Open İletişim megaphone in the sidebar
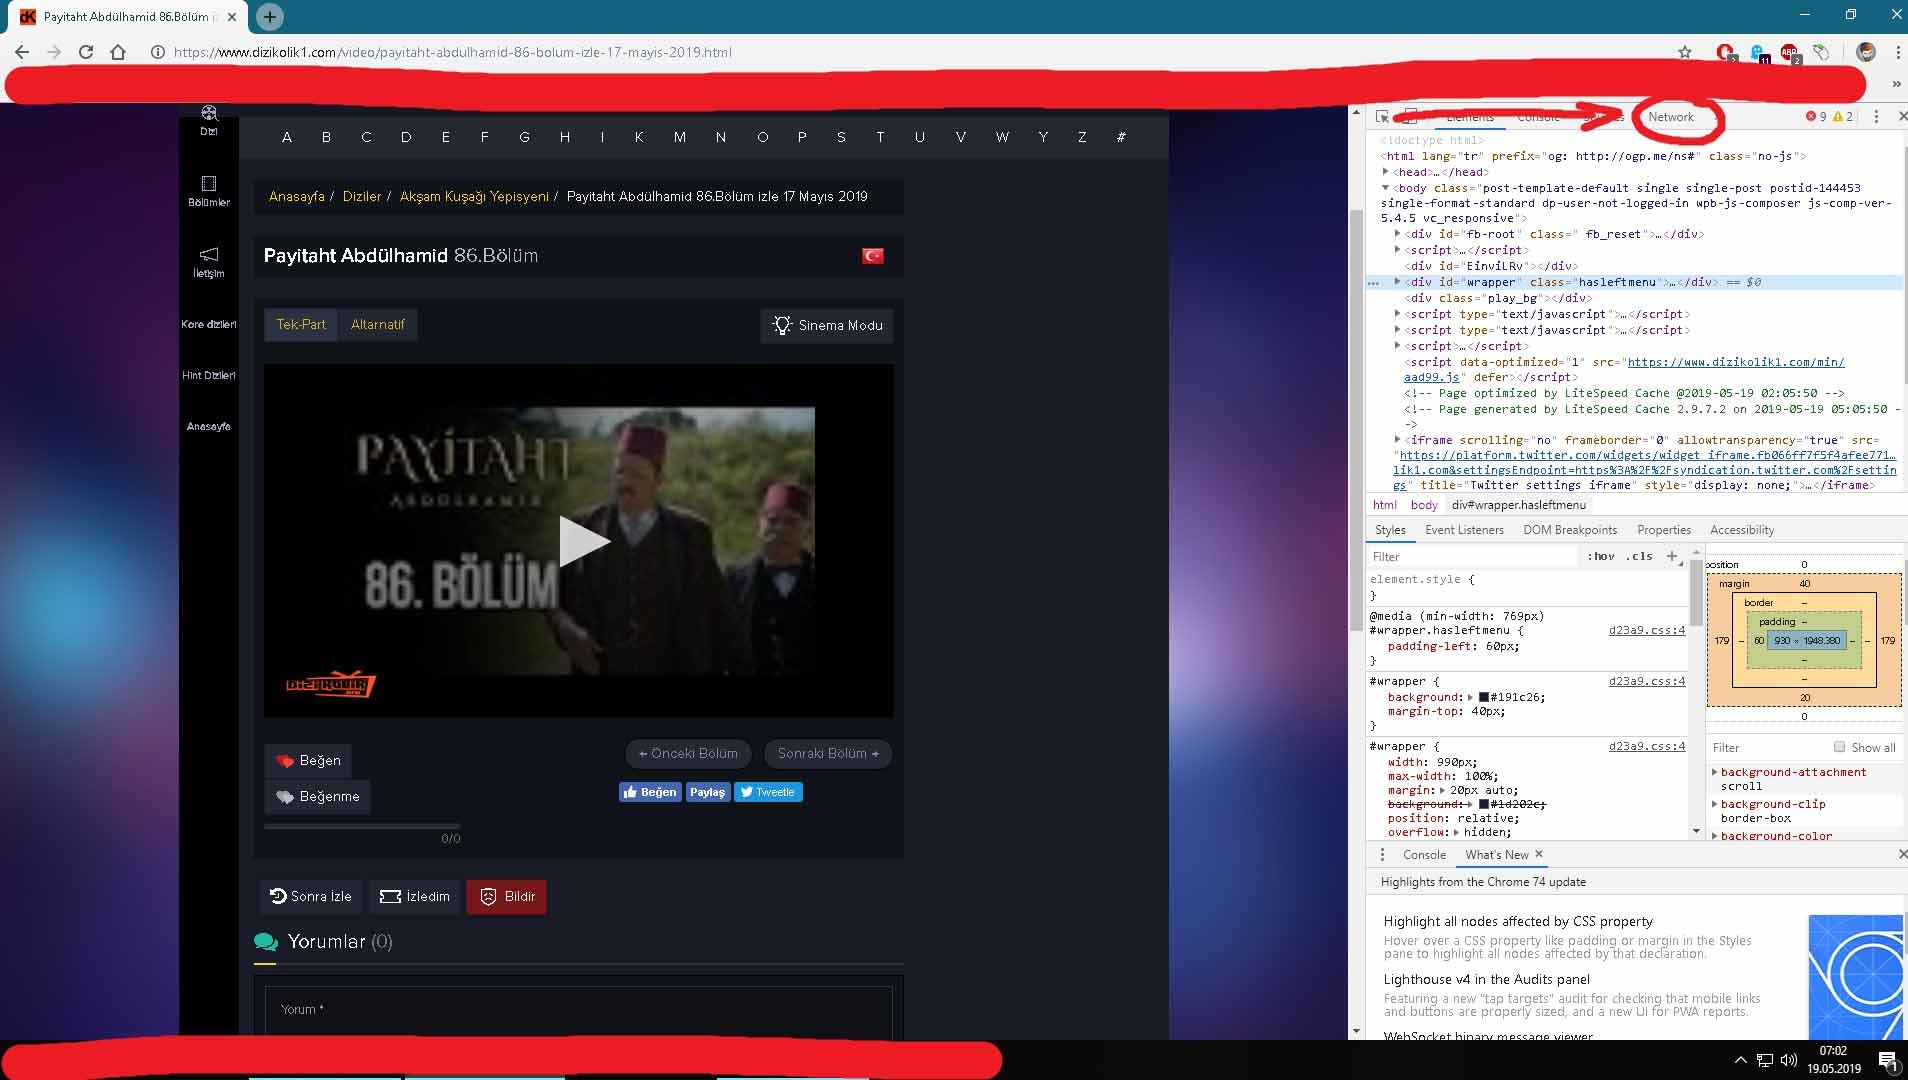 point(208,262)
